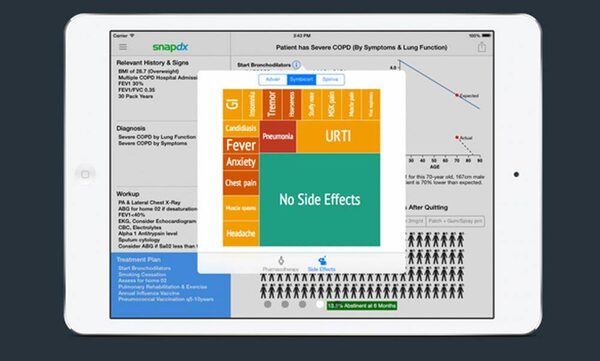Tap the share icon in the header

click(x=482, y=47)
